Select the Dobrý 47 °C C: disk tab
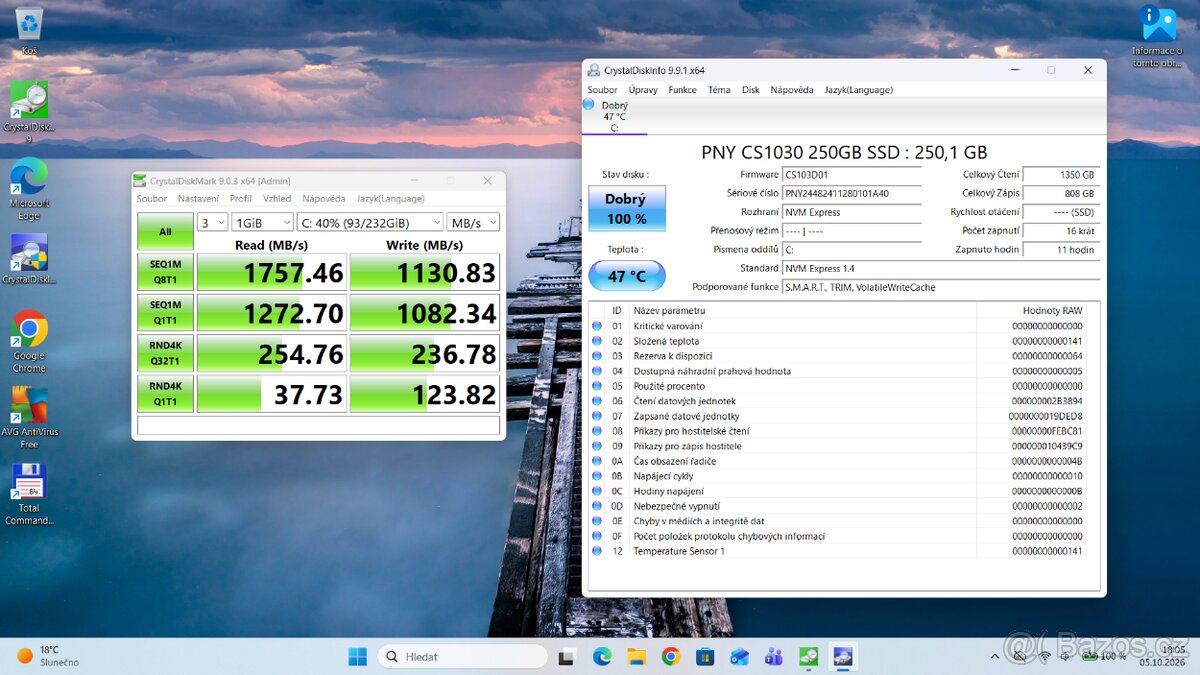This screenshot has width=1200, height=675. point(614,116)
